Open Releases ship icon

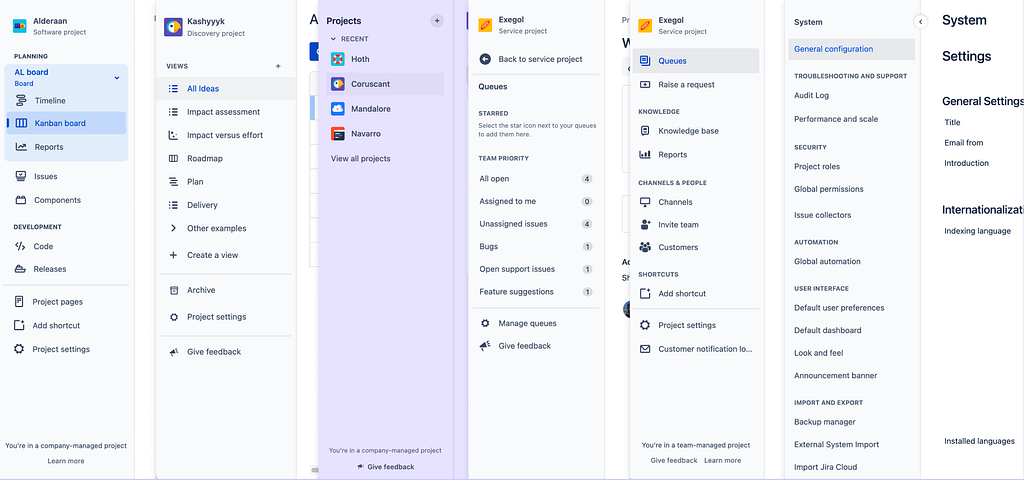(x=21, y=268)
